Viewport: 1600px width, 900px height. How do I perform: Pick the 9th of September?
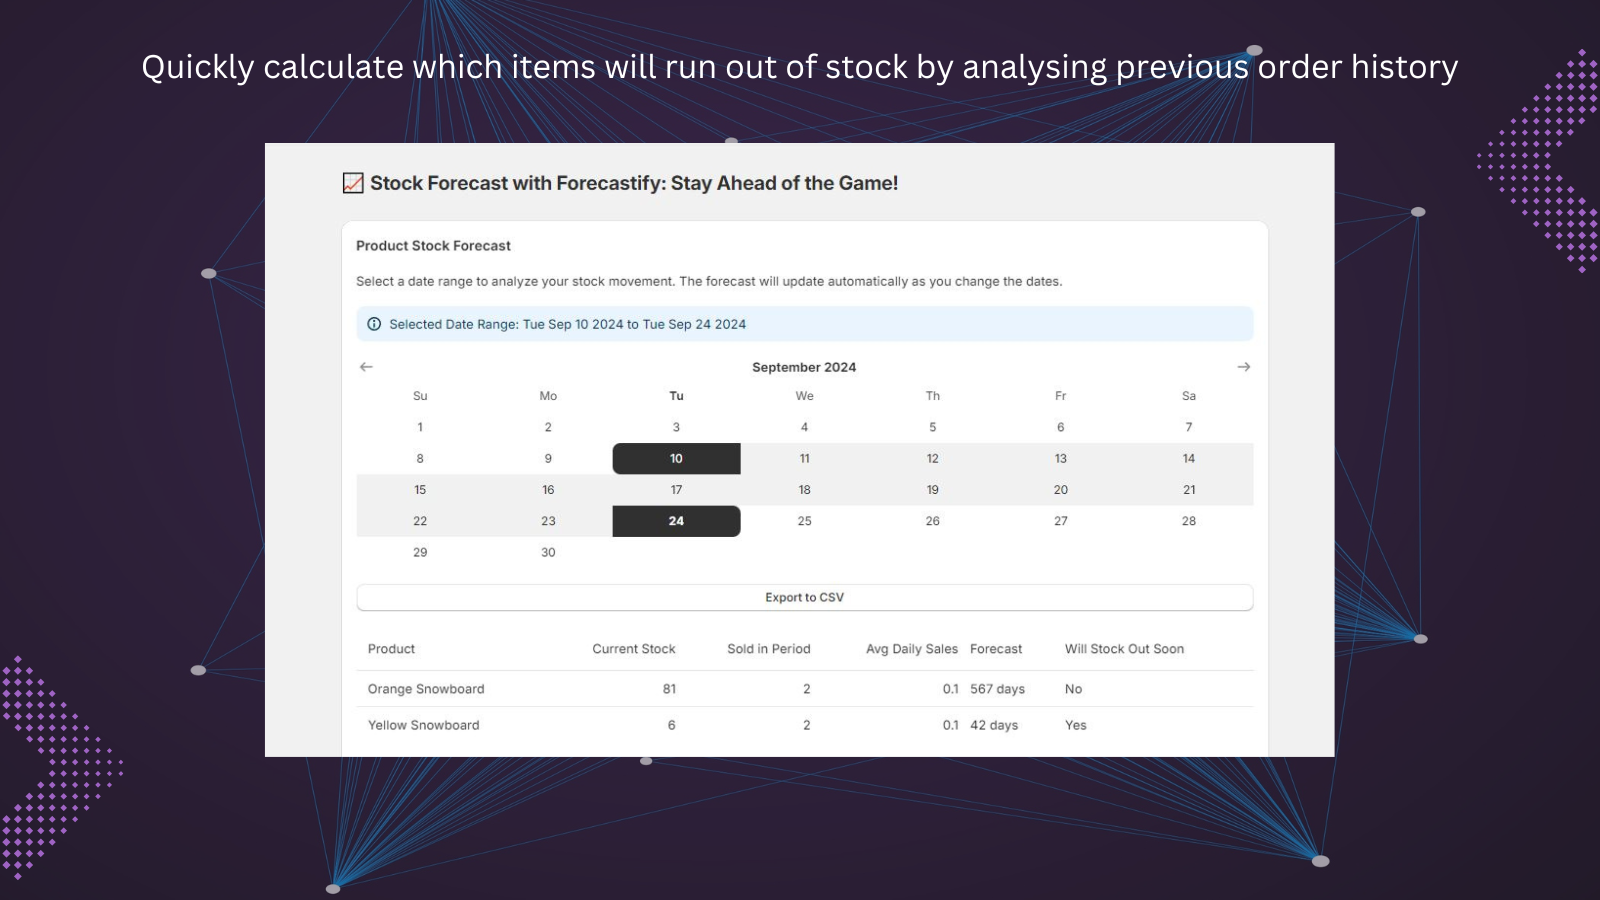click(x=548, y=459)
